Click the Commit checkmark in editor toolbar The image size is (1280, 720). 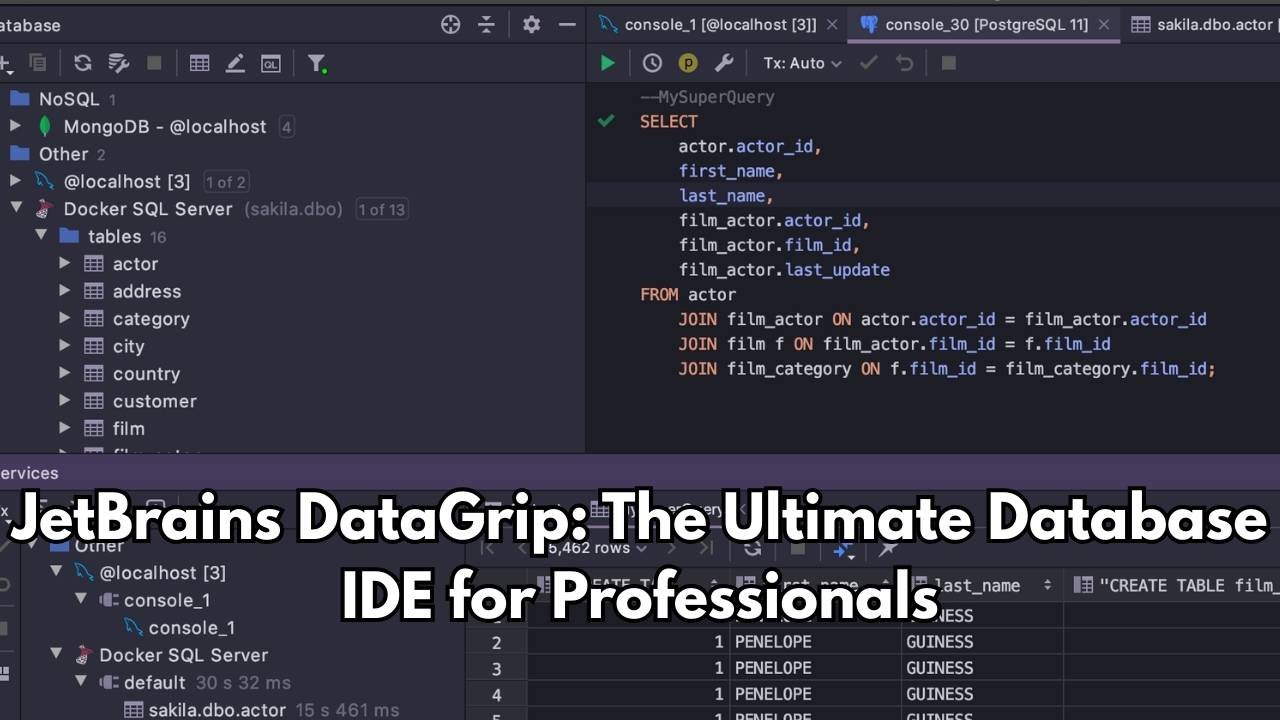pos(869,63)
